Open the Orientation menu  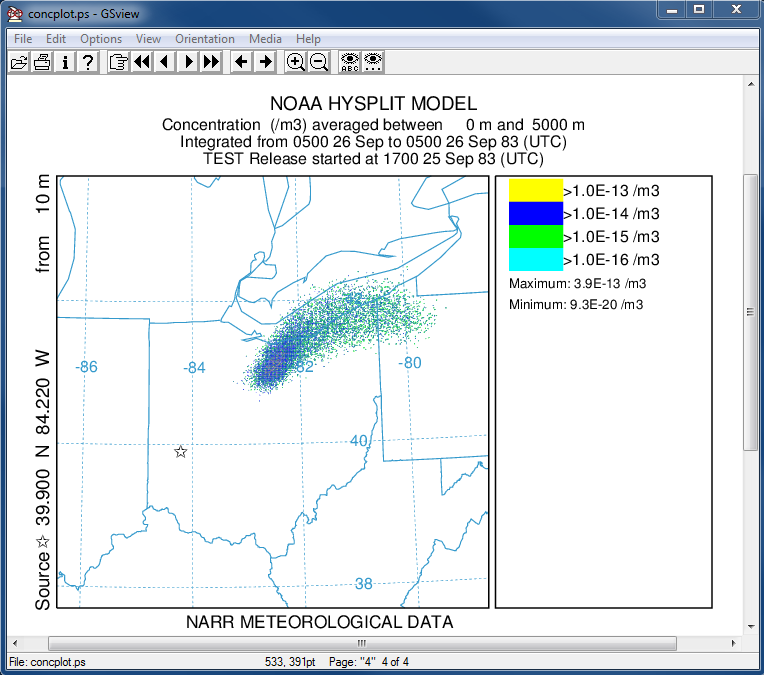pyautogui.click(x=205, y=39)
